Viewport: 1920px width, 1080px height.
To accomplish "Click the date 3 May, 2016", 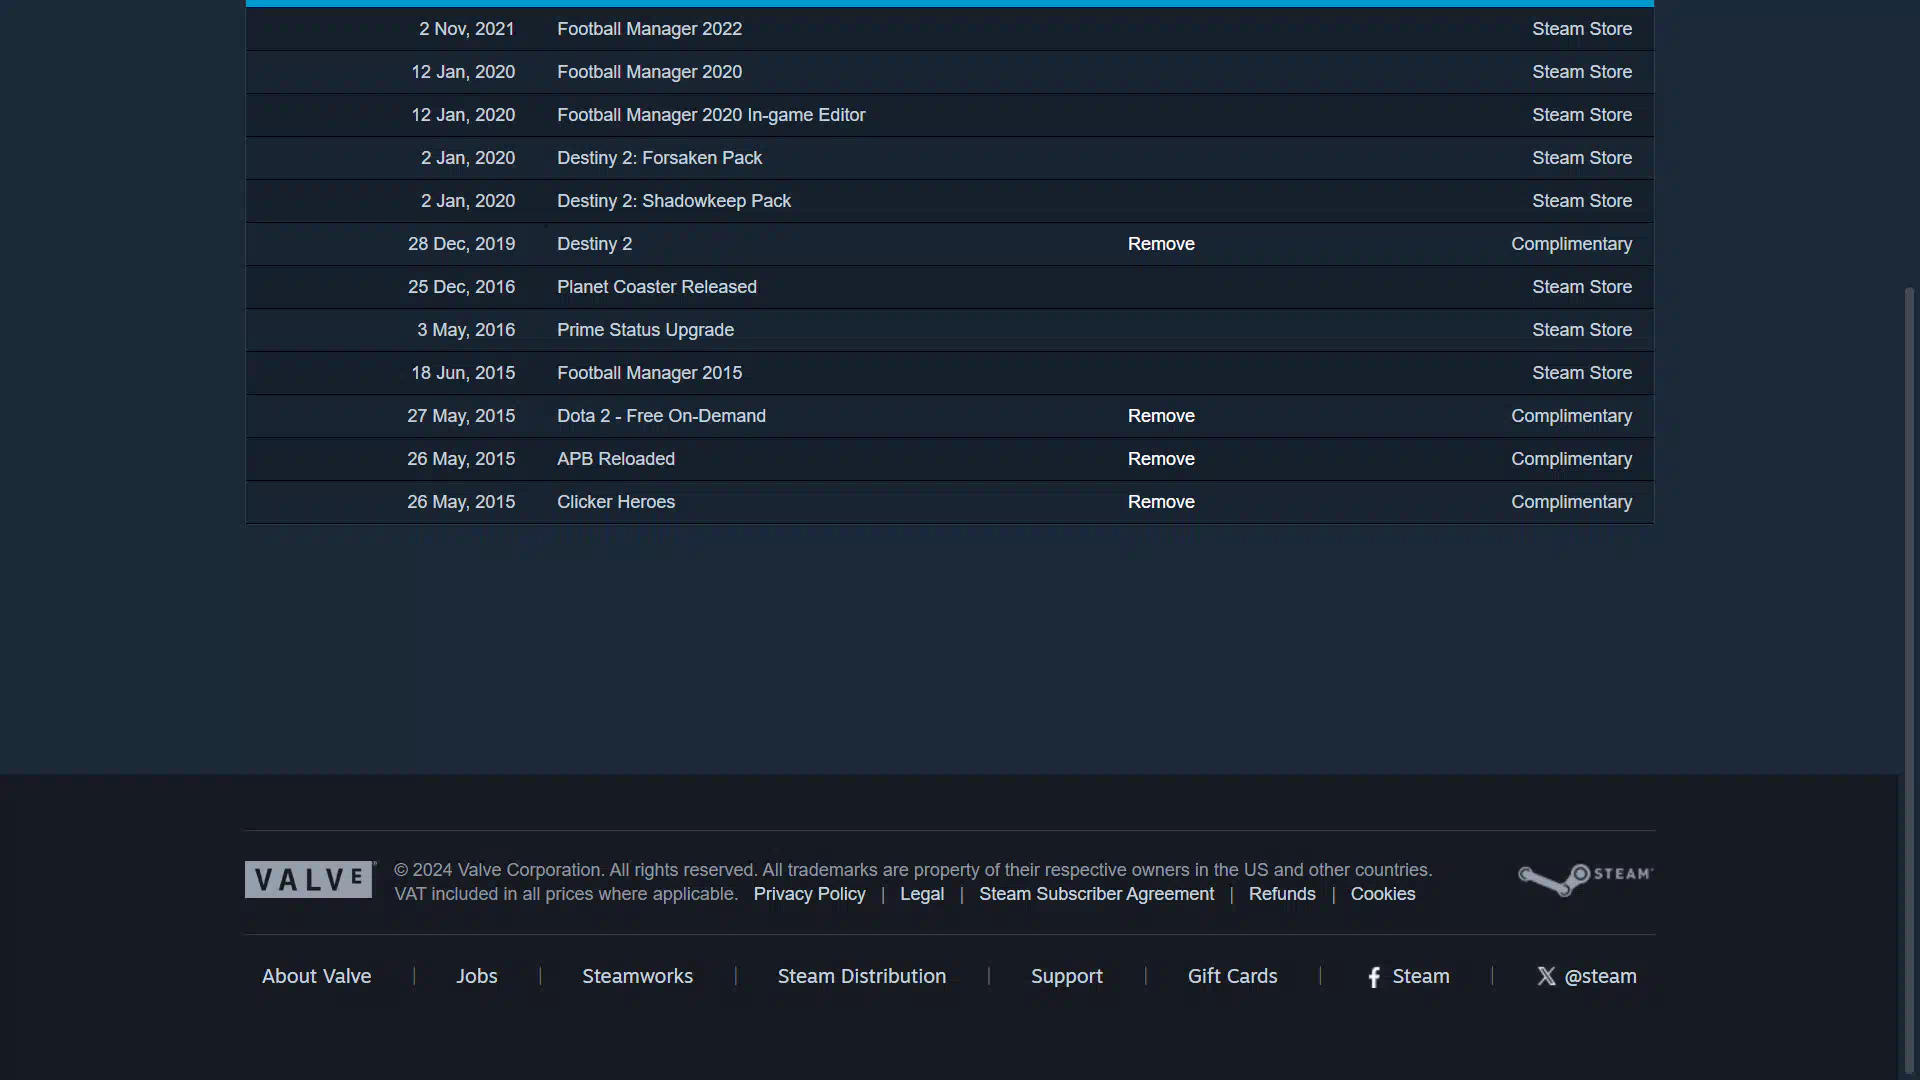I will (x=466, y=330).
